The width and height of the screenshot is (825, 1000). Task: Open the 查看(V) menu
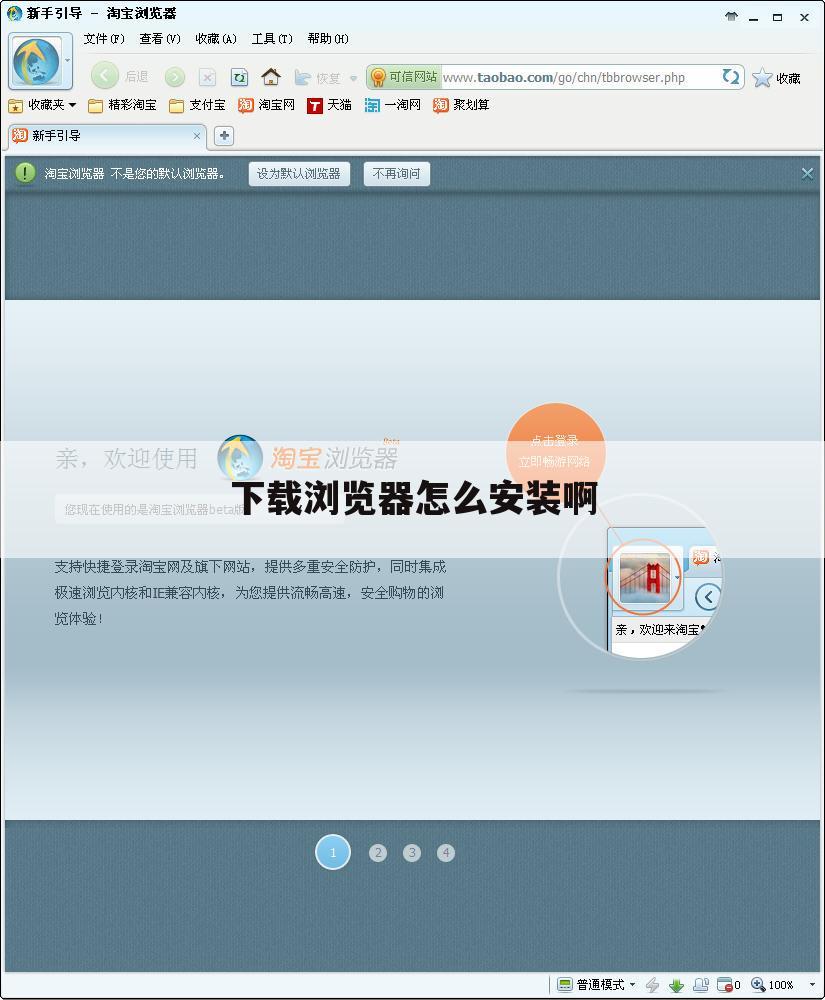160,39
